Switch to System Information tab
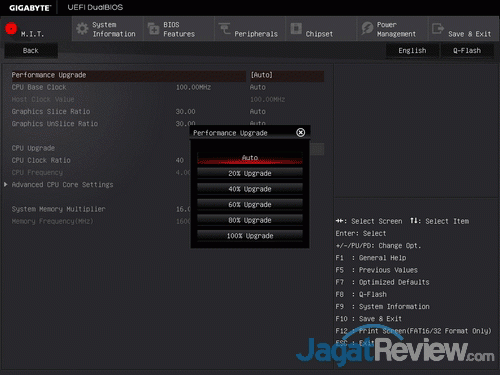The height and width of the screenshot is (375, 500). tap(107, 29)
